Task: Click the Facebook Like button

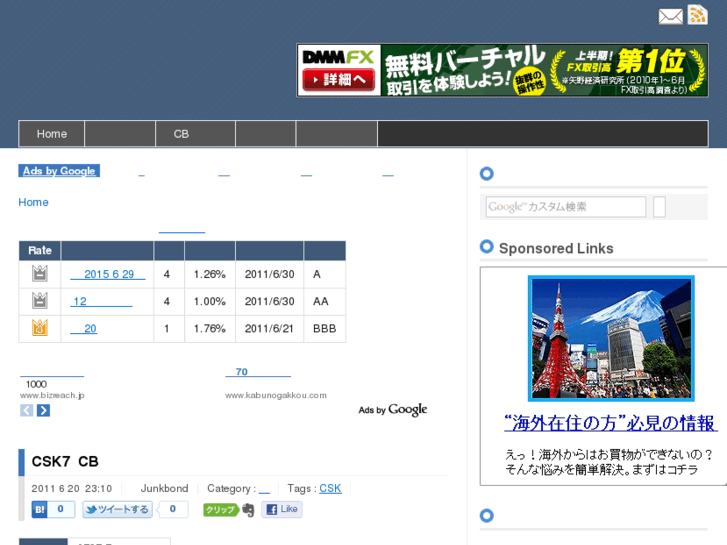Action: (282, 509)
